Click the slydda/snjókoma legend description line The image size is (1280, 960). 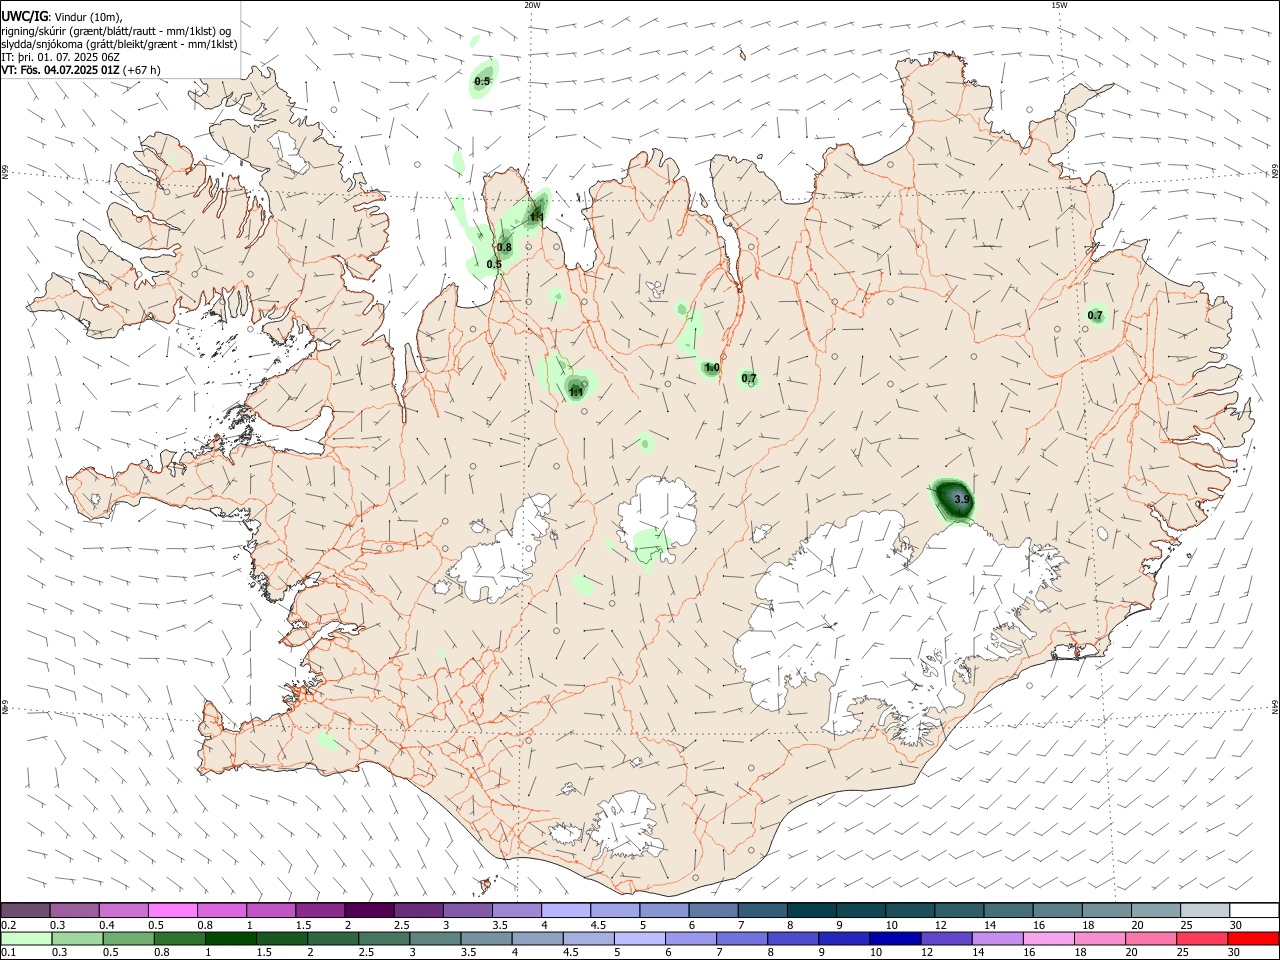point(119,44)
